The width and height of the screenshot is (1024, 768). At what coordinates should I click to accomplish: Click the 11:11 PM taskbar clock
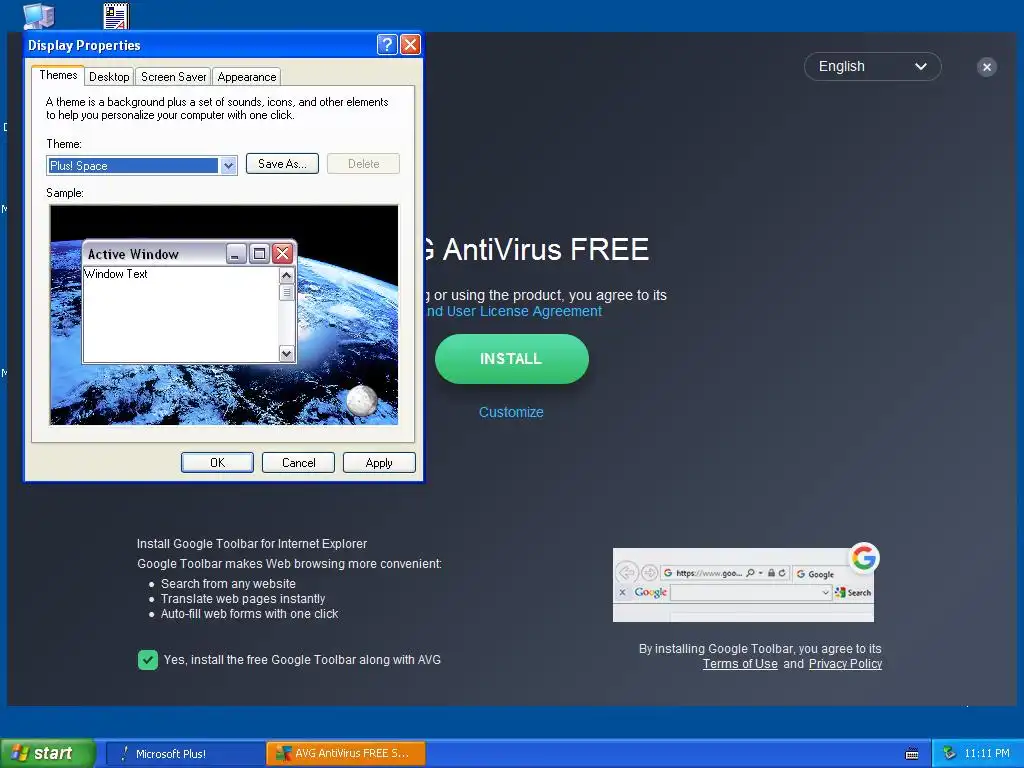coord(987,753)
